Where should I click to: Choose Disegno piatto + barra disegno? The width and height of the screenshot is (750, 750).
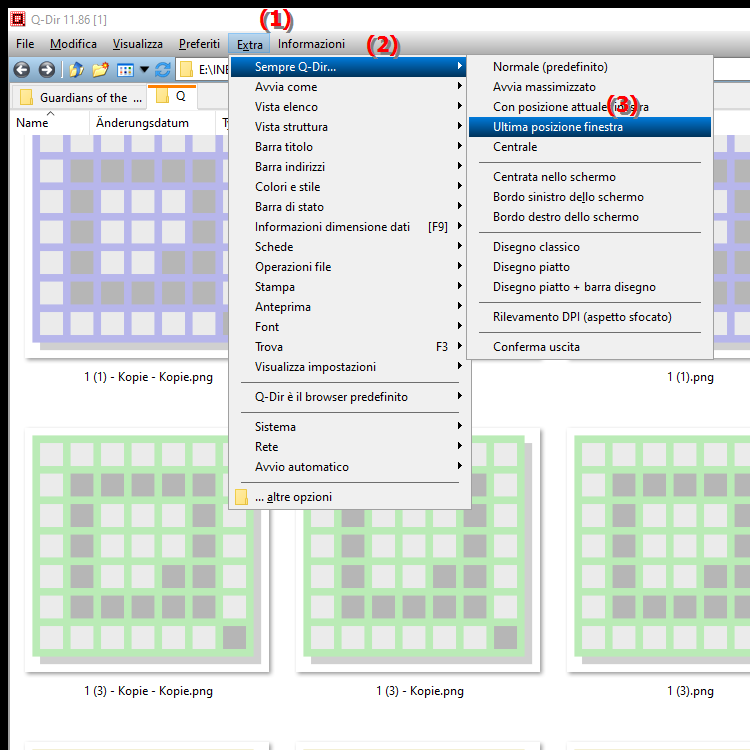coord(589,287)
